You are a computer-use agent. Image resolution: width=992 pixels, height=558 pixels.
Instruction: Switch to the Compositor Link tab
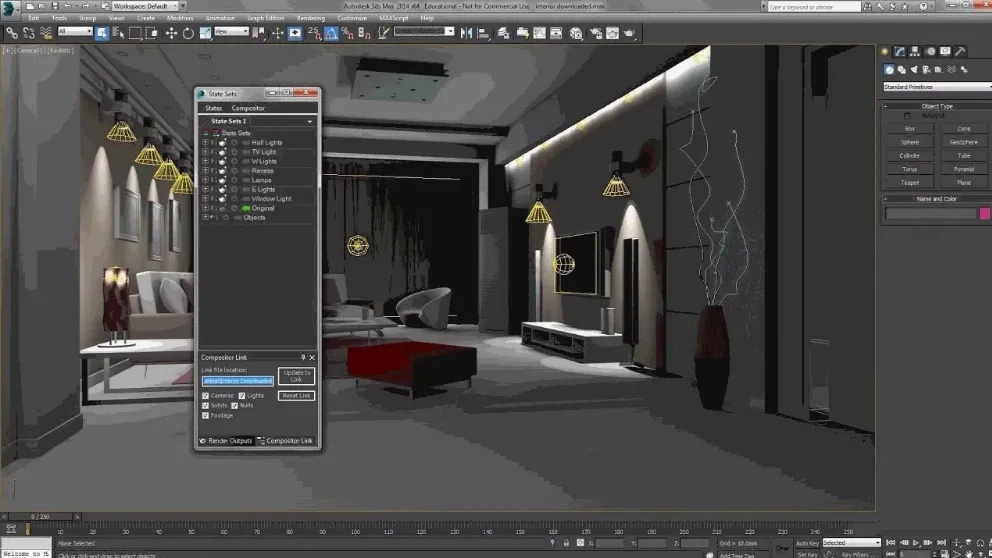click(x=287, y=441)
